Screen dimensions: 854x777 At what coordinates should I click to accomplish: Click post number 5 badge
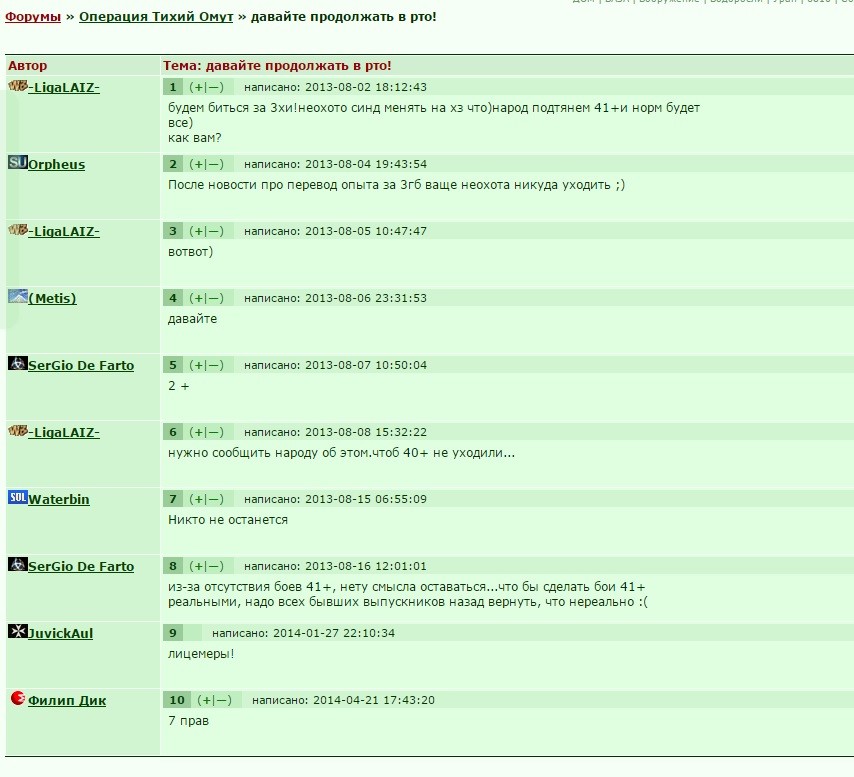pyautogui.click(x=173, y=365)
